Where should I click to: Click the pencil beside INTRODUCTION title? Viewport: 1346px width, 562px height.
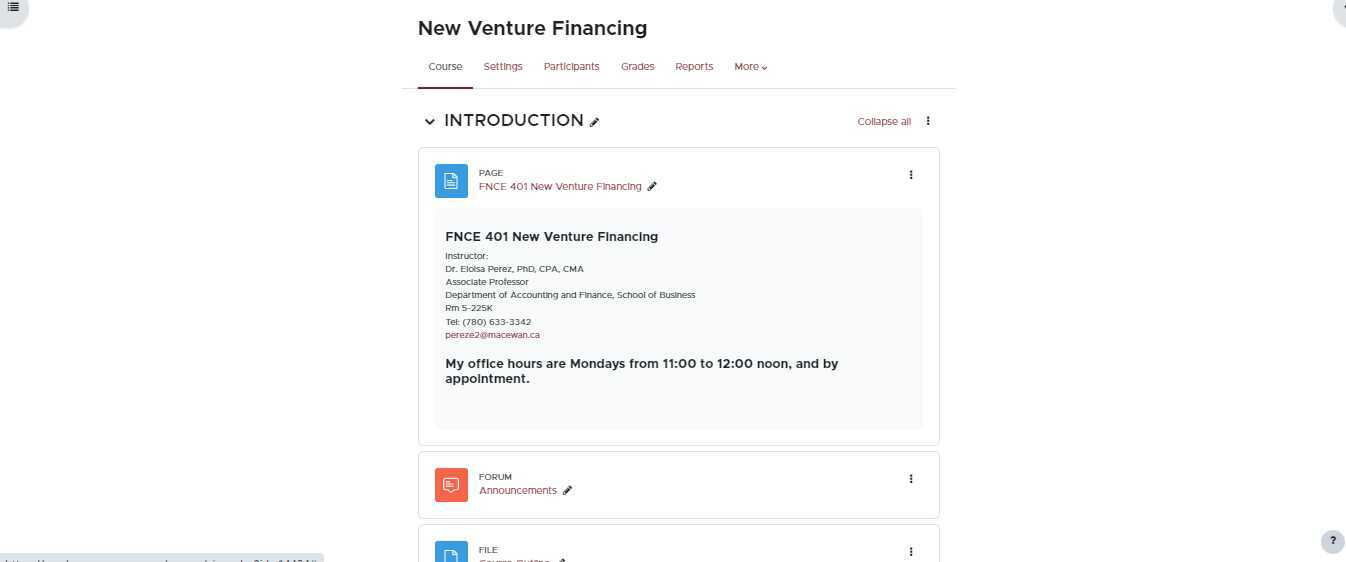pyautogui.click(x=594, y=122)
